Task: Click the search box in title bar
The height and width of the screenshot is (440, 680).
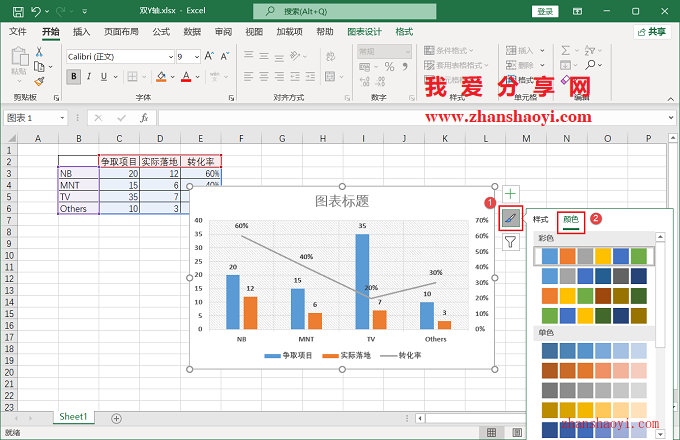Action: click(345, 11)
